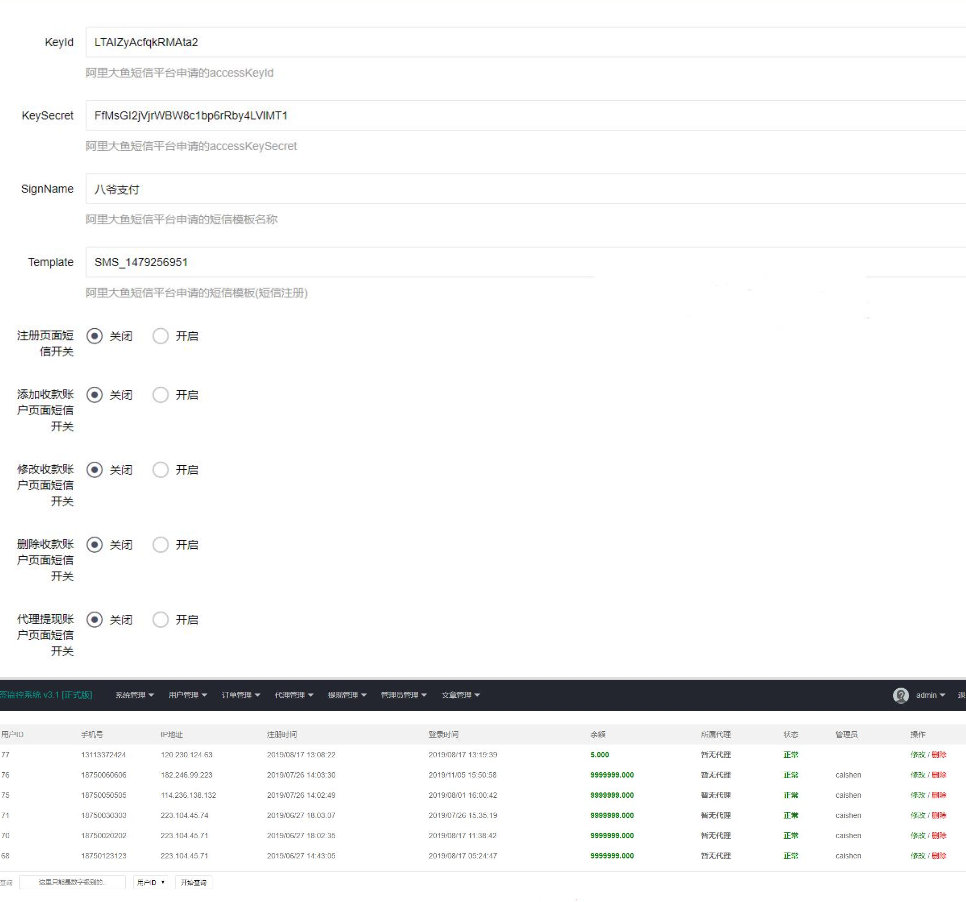Open the 系统管理 dropdown menu
This screenshot has width=966, height=902.
point(133,695)
